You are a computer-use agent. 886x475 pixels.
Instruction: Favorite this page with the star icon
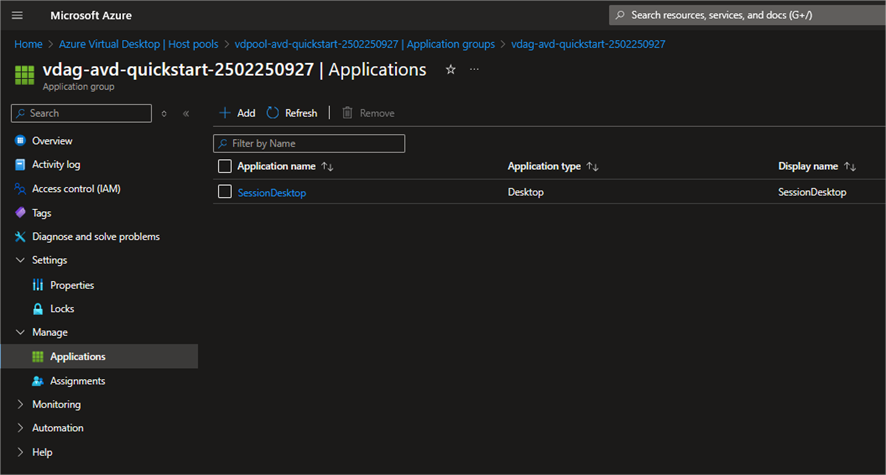[x=450, y=69]
